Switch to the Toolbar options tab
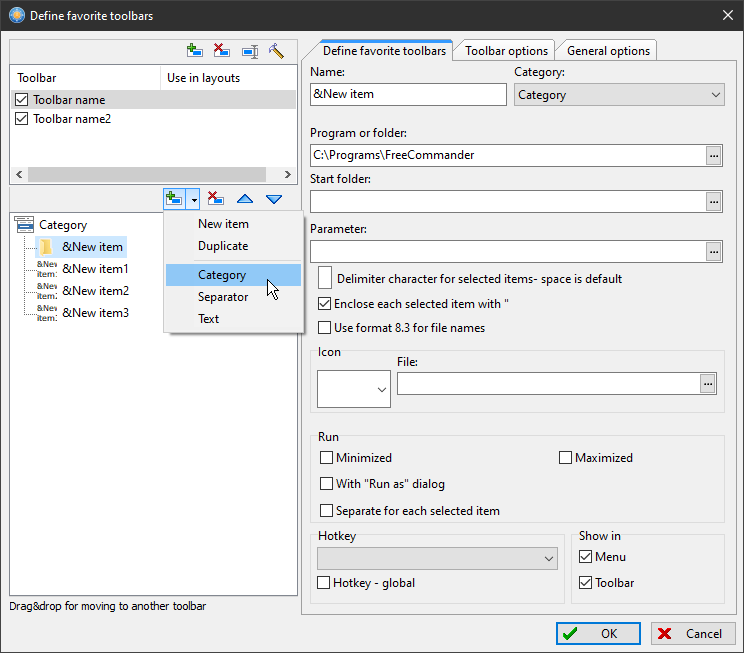Viewport: 744px width, 653px height. point(506,50)
